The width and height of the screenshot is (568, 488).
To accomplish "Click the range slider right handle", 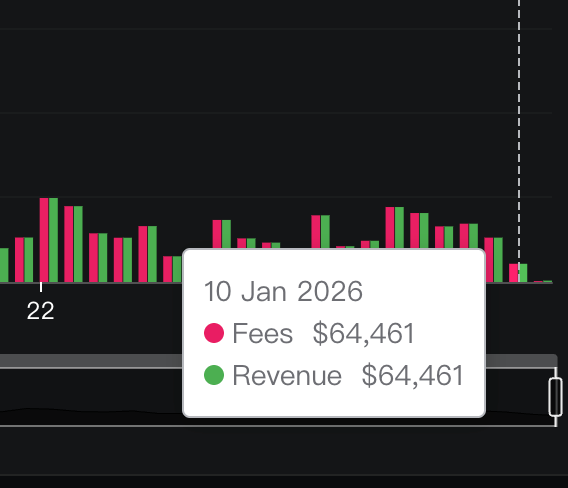I will coord(555,397).
